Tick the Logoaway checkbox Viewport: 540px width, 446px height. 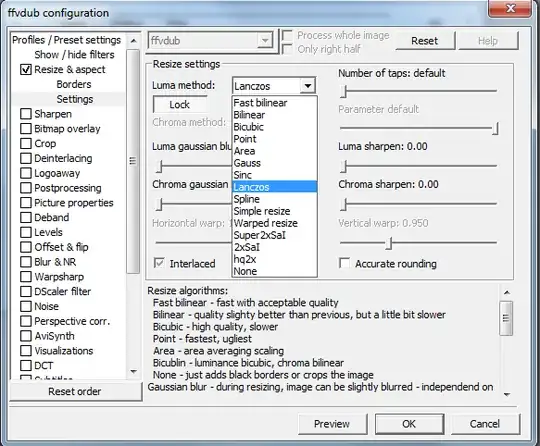click(x=26, y=173)
